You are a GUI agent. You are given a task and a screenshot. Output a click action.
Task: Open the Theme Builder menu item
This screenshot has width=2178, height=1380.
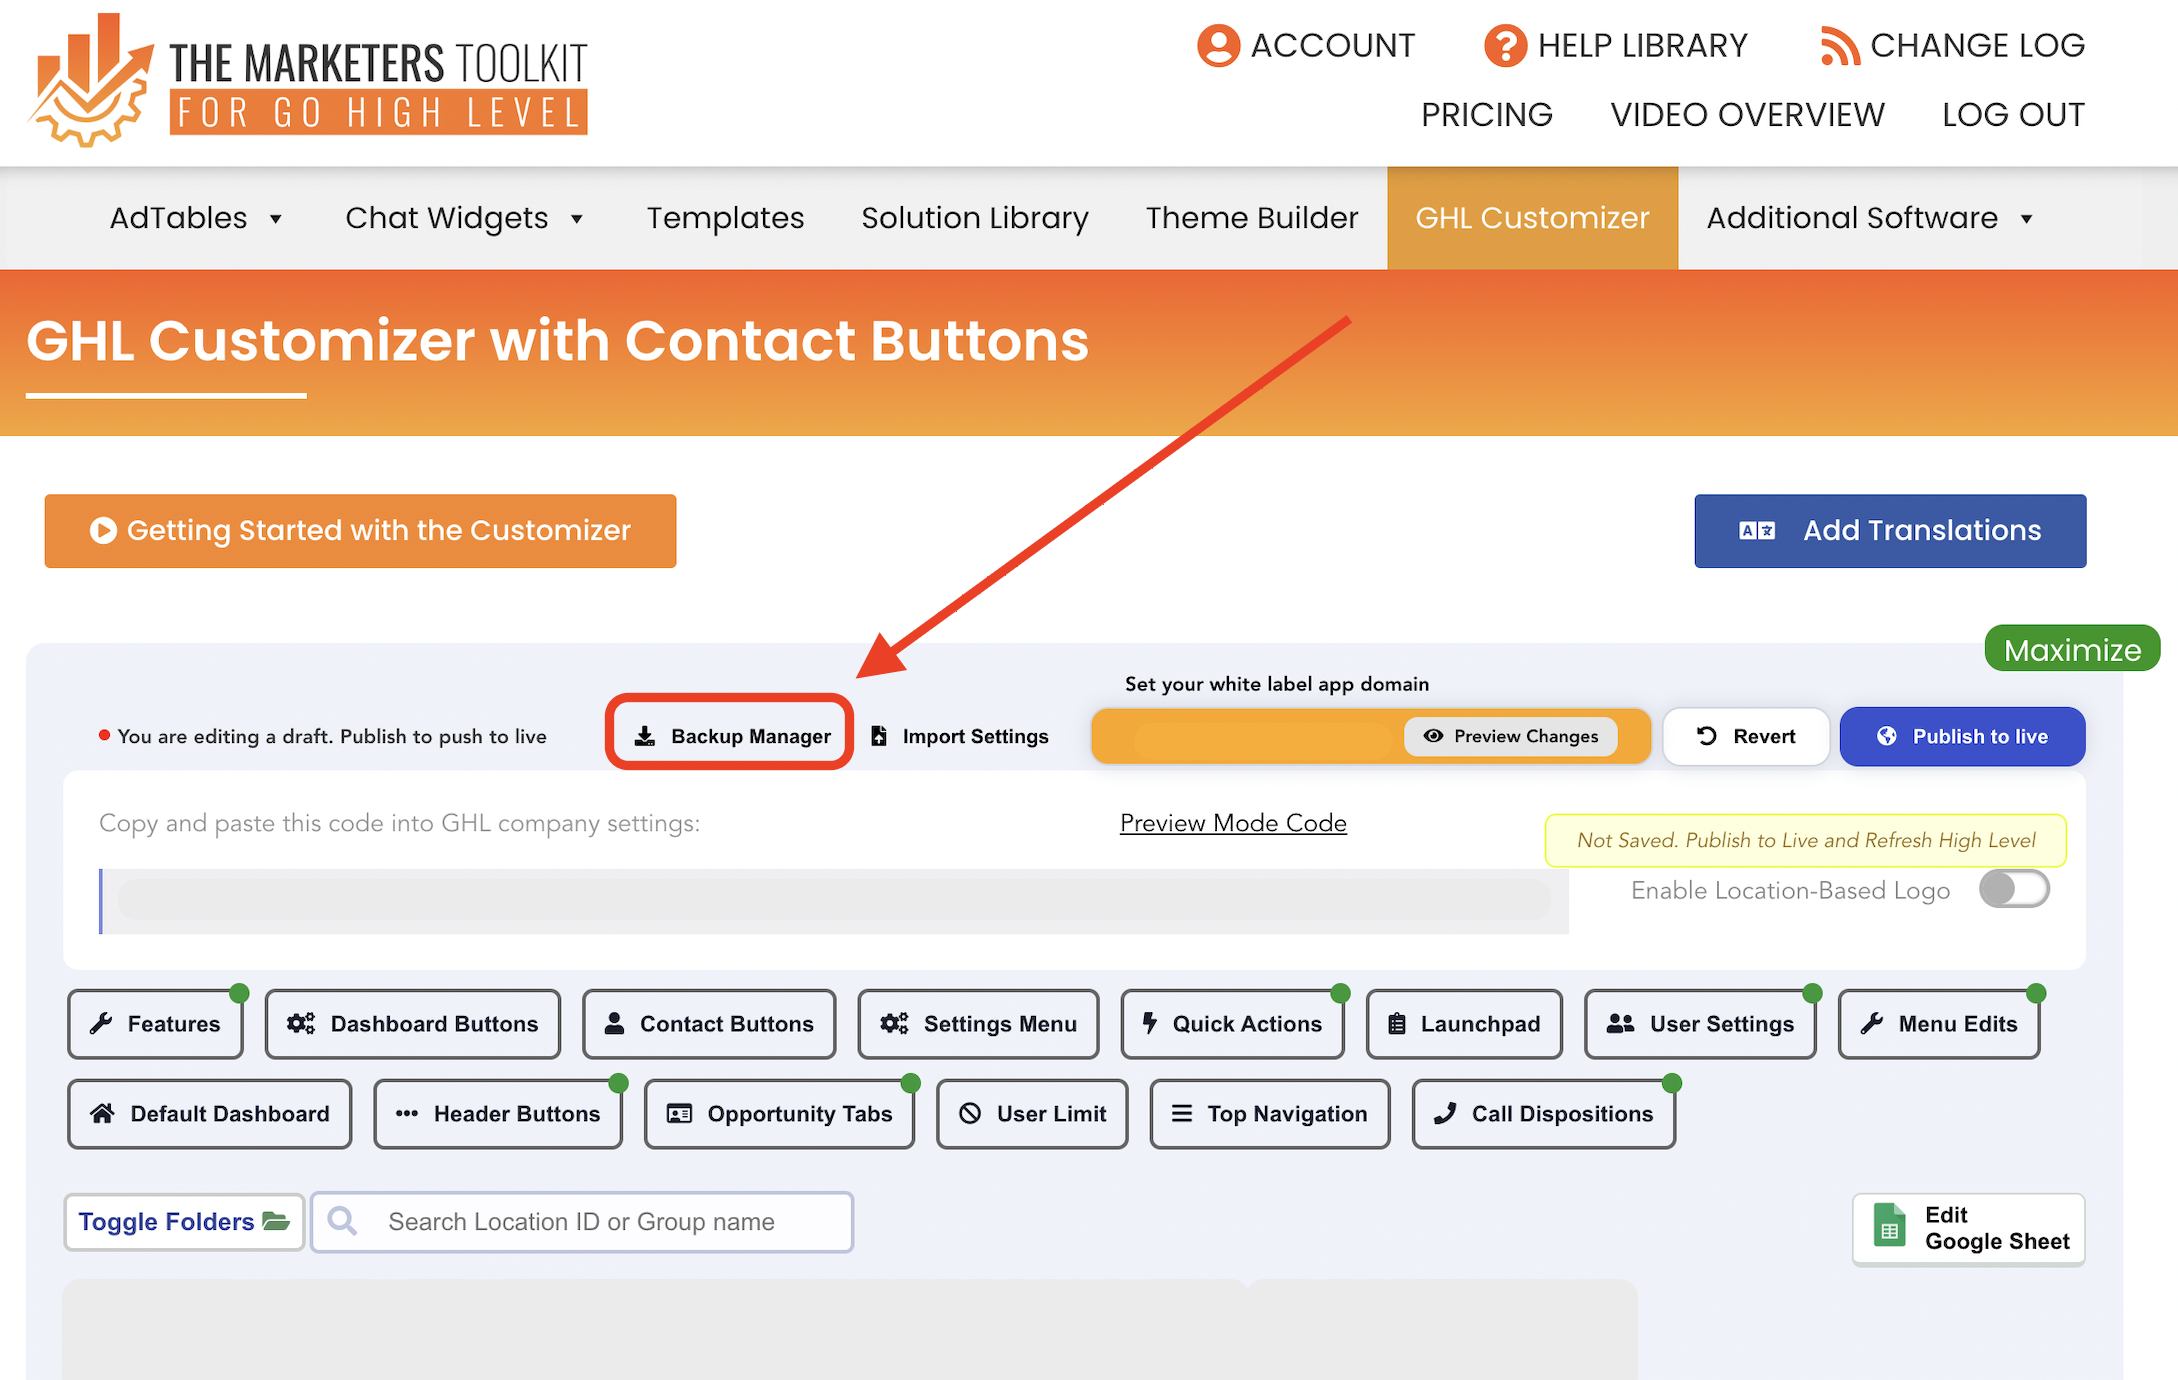pos(1252,218)
